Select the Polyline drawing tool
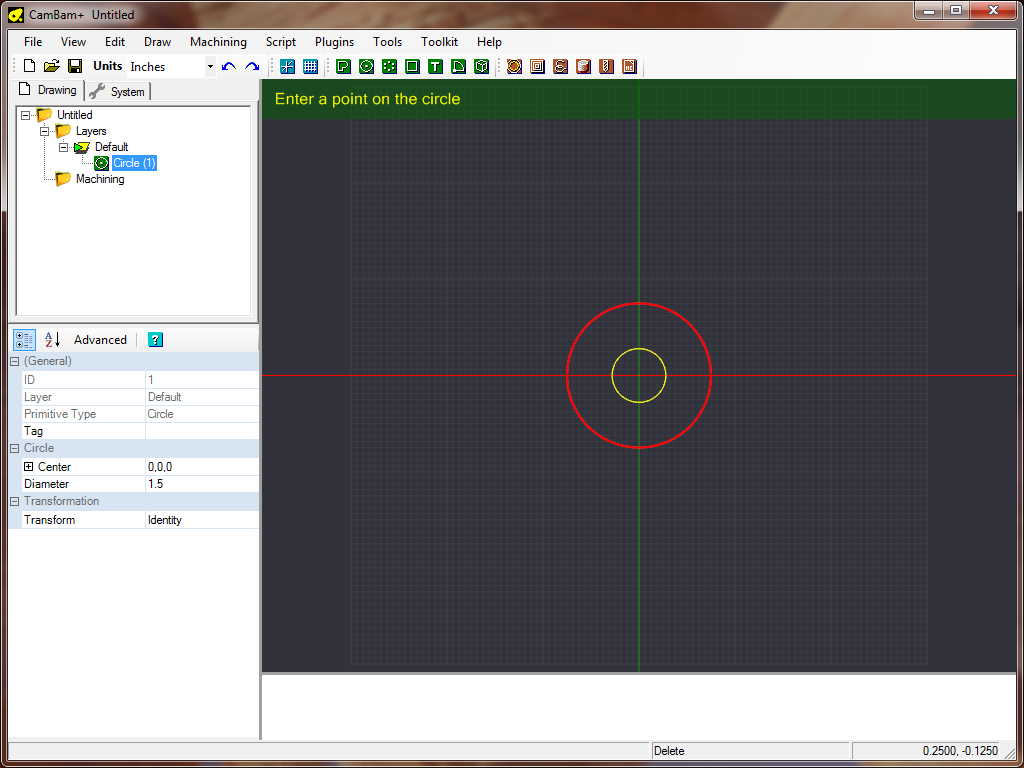1024x768 pixels. tap(343, 66)
